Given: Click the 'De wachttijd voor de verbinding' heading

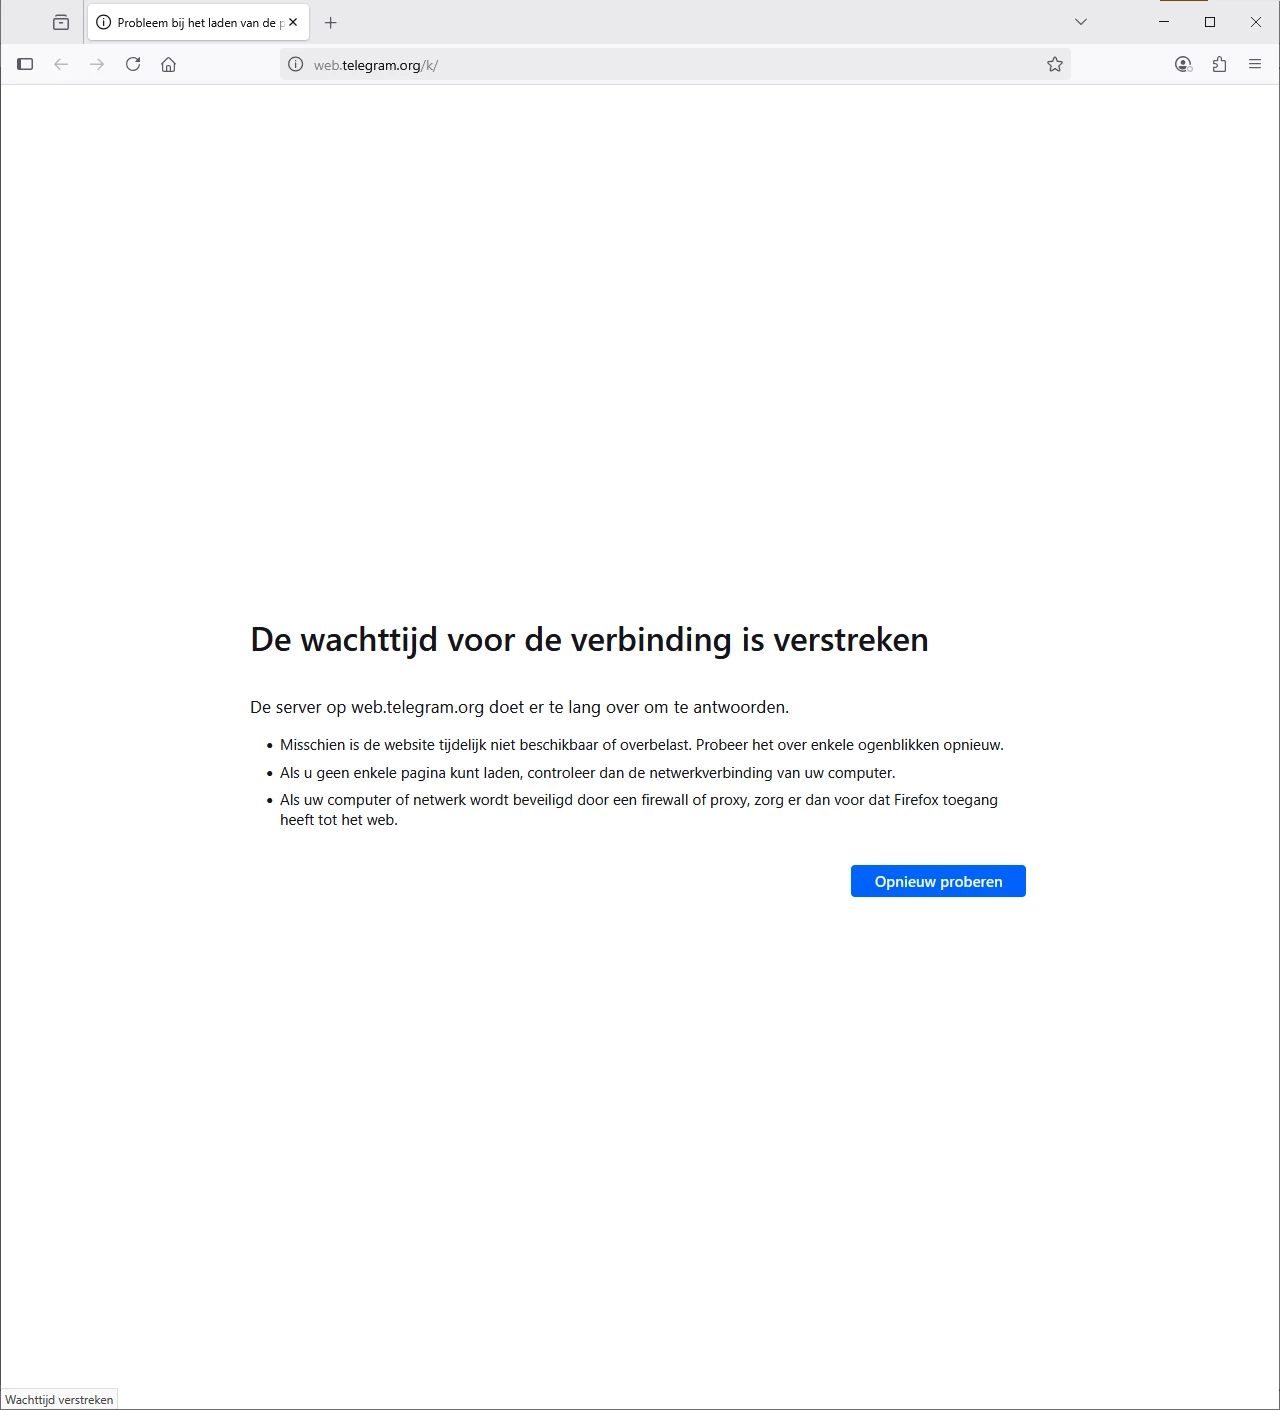Looking at the screenshot, I should [589, 640].
